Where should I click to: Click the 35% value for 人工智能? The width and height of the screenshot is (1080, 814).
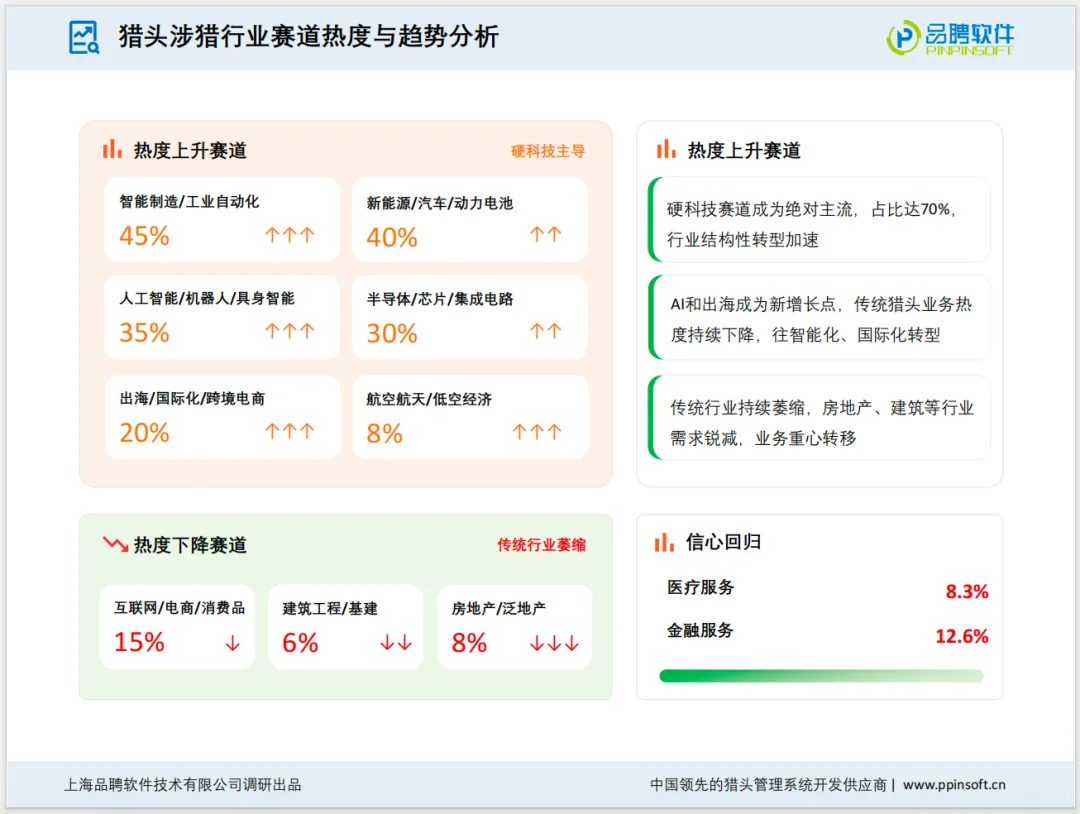click(144, 333)
